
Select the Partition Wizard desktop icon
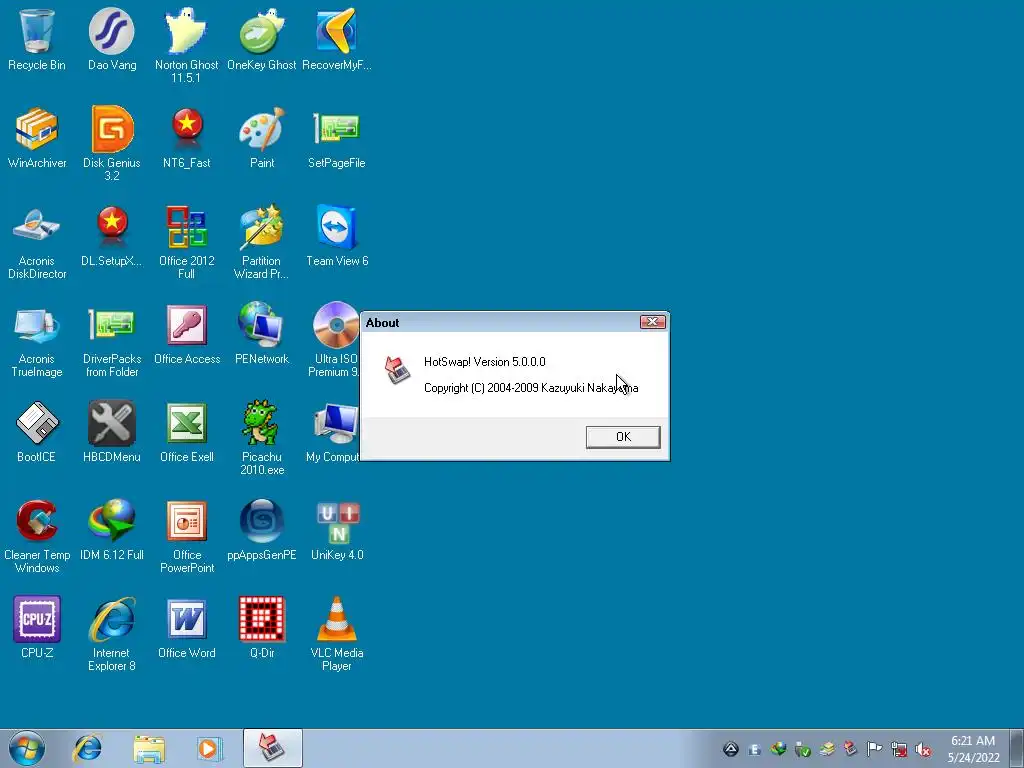tap(262, 241)
